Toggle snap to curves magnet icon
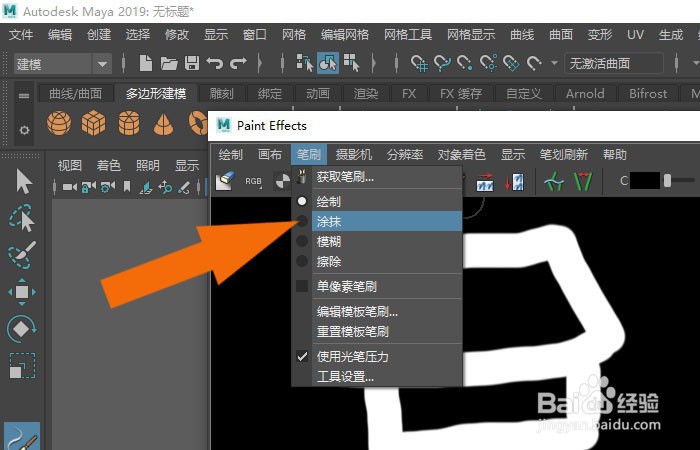700x450 pixels. (442, 63)
